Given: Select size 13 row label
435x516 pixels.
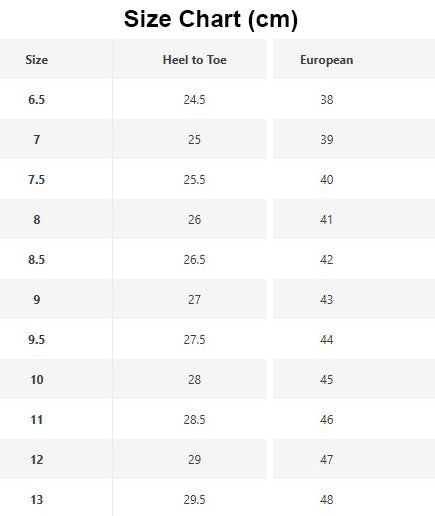Looking at the screenshot, I should point(37,500).
